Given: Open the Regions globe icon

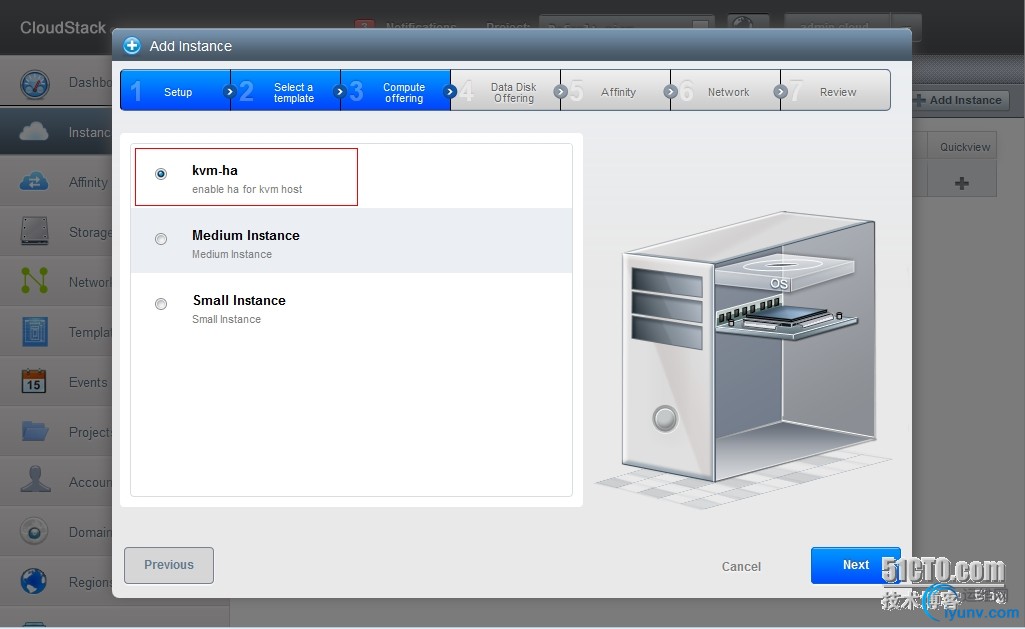Looking at the screenshot, I should 34,581.
